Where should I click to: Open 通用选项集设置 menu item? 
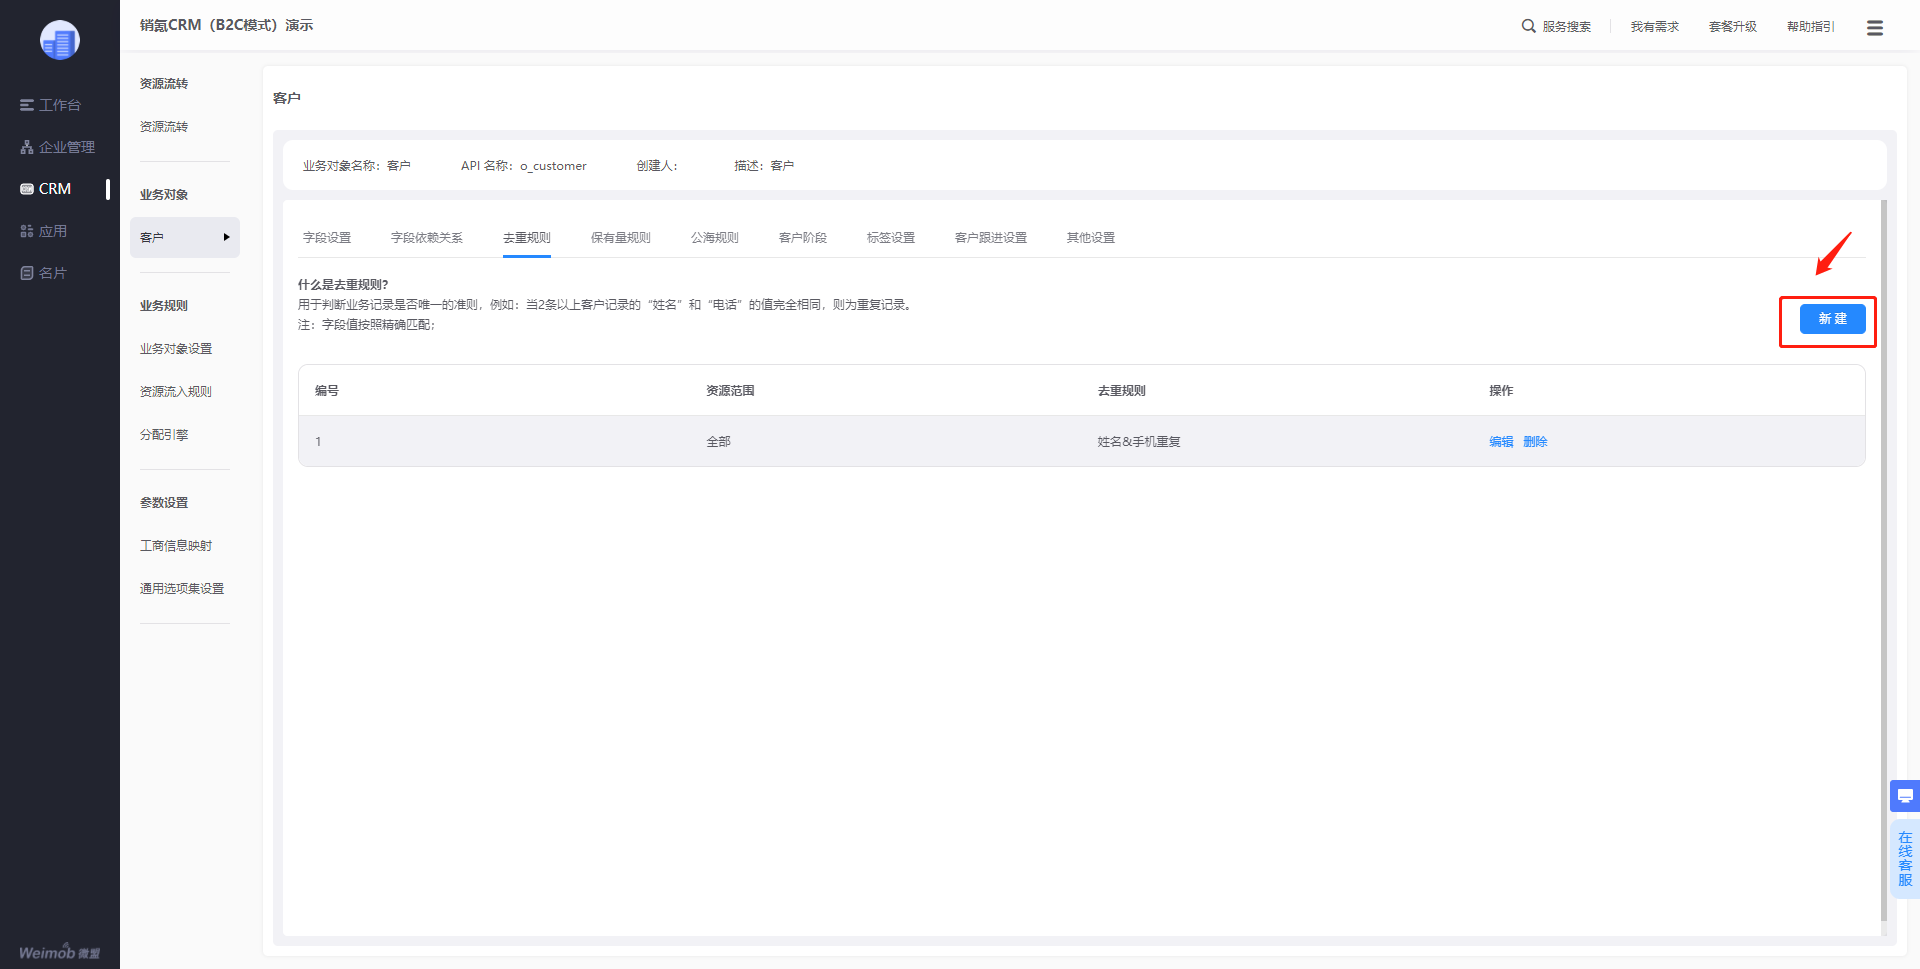point(182,589)
